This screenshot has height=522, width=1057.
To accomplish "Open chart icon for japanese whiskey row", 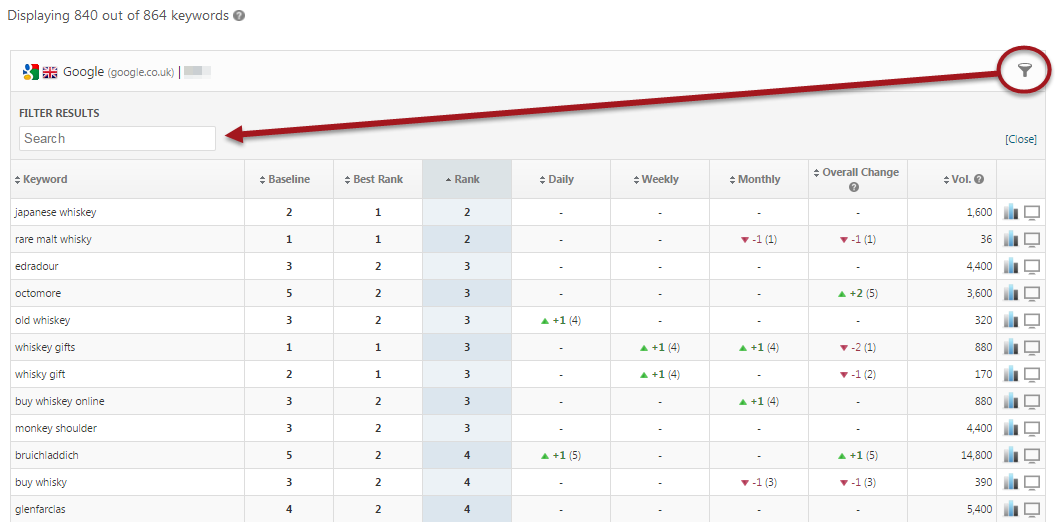I will pos(1010,212).
